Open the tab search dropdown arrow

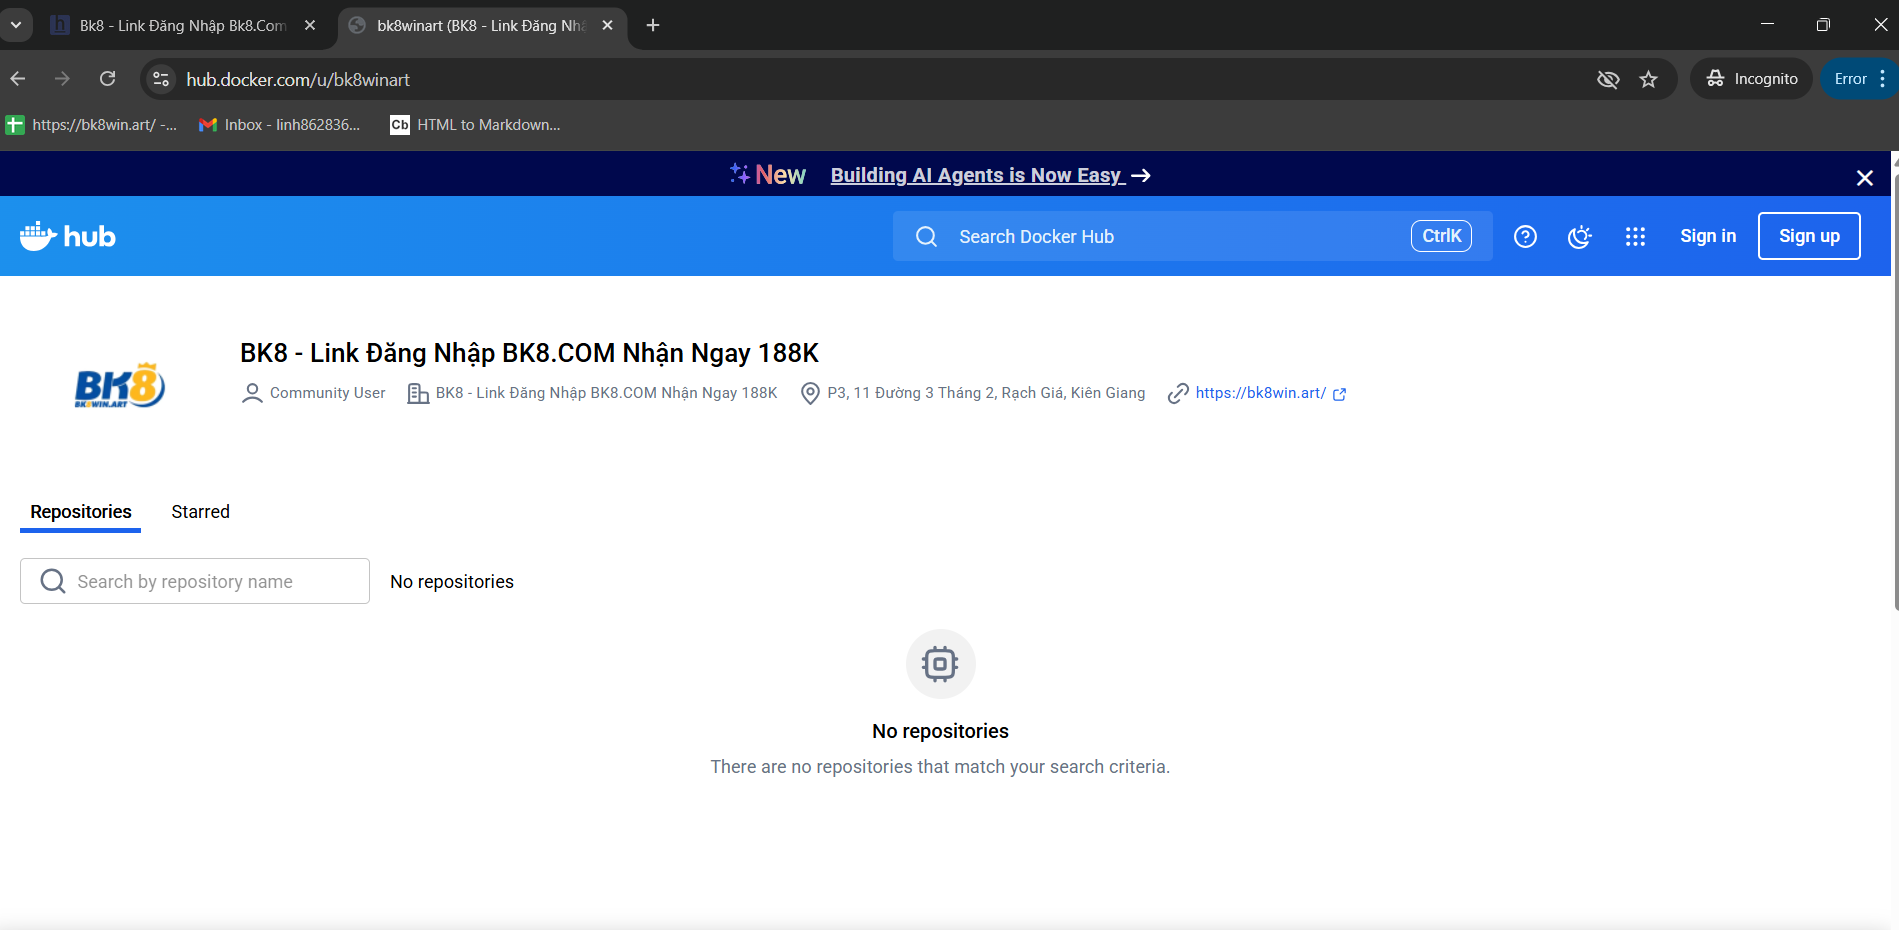(x=16, y=25)
